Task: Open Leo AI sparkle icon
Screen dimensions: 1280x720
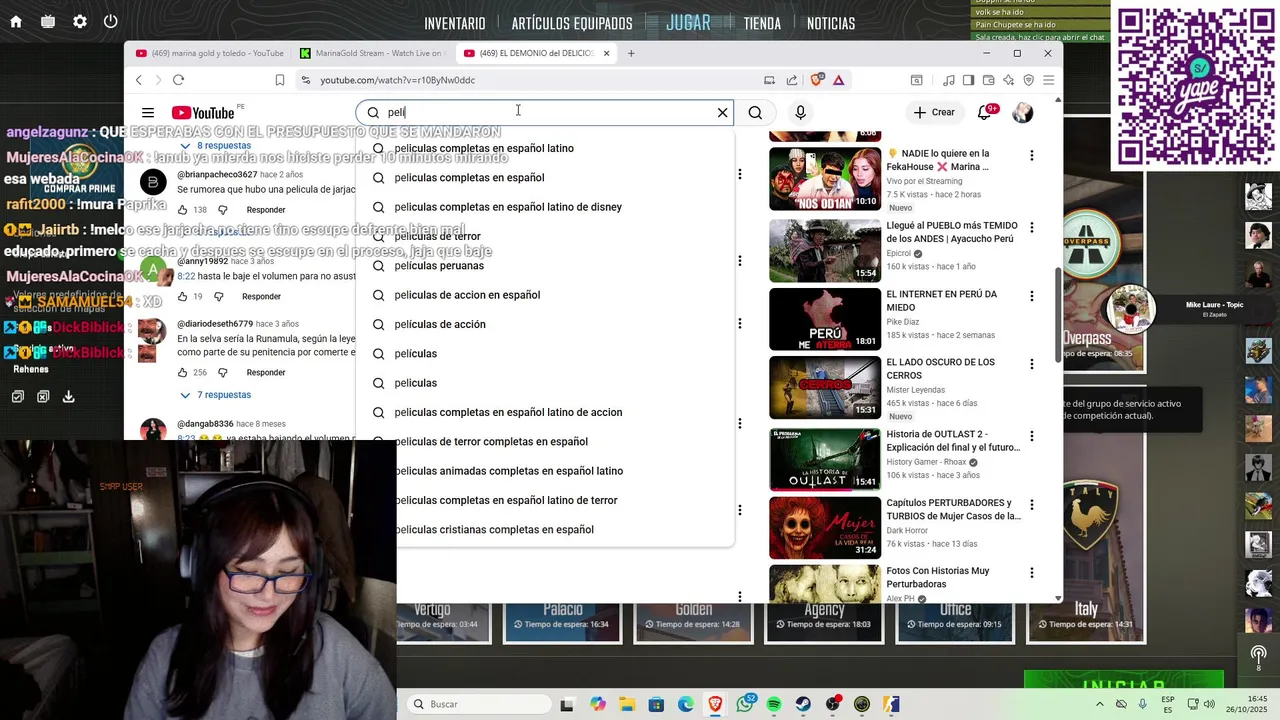Action: [x=1008, y=80]
